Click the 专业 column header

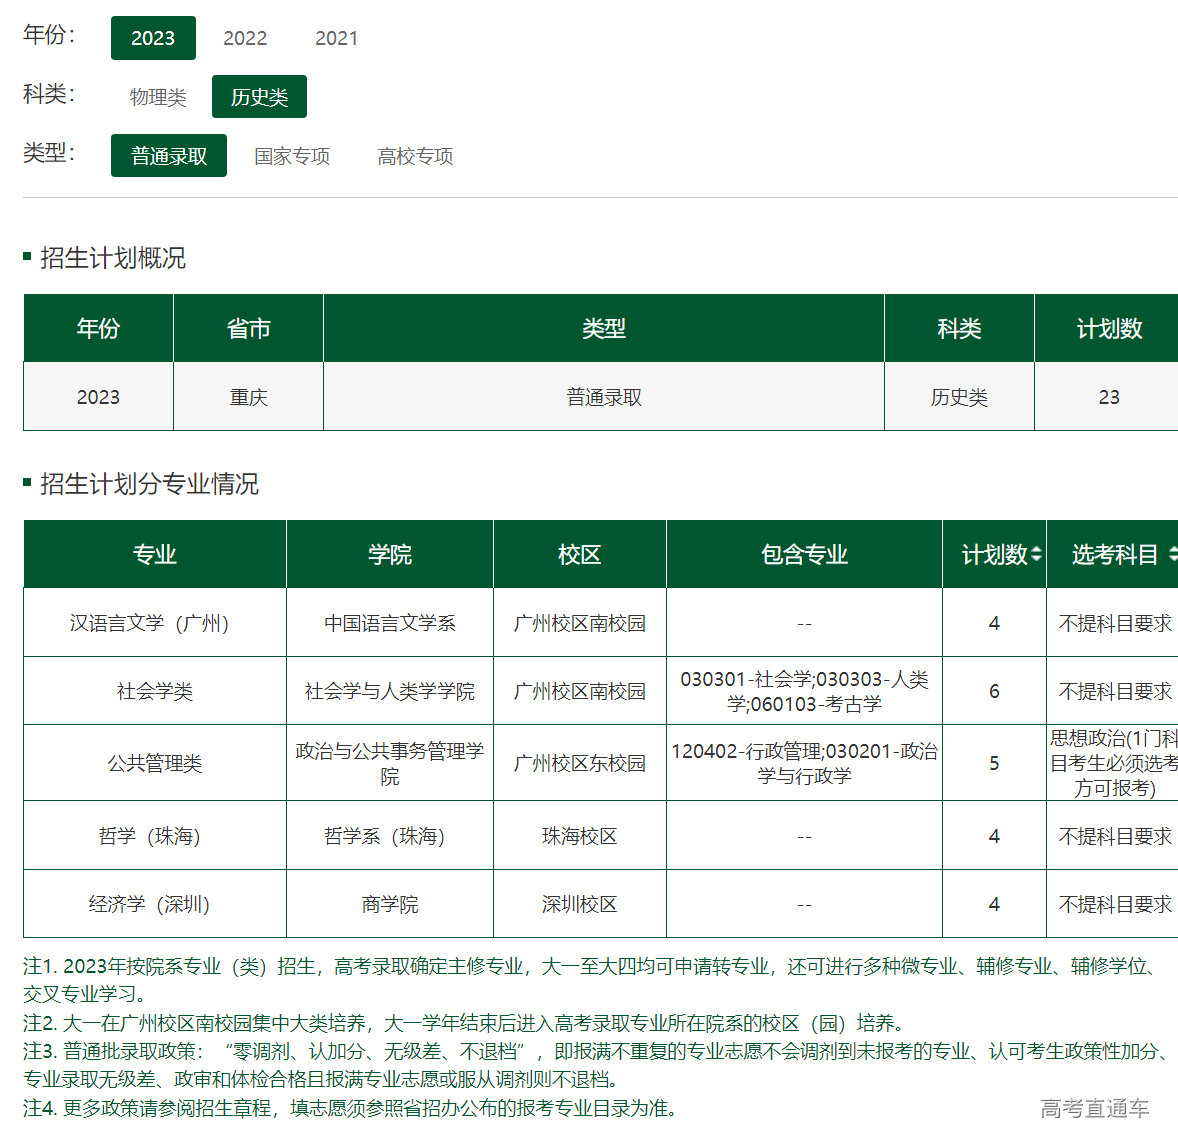click(x=154, y=554)
